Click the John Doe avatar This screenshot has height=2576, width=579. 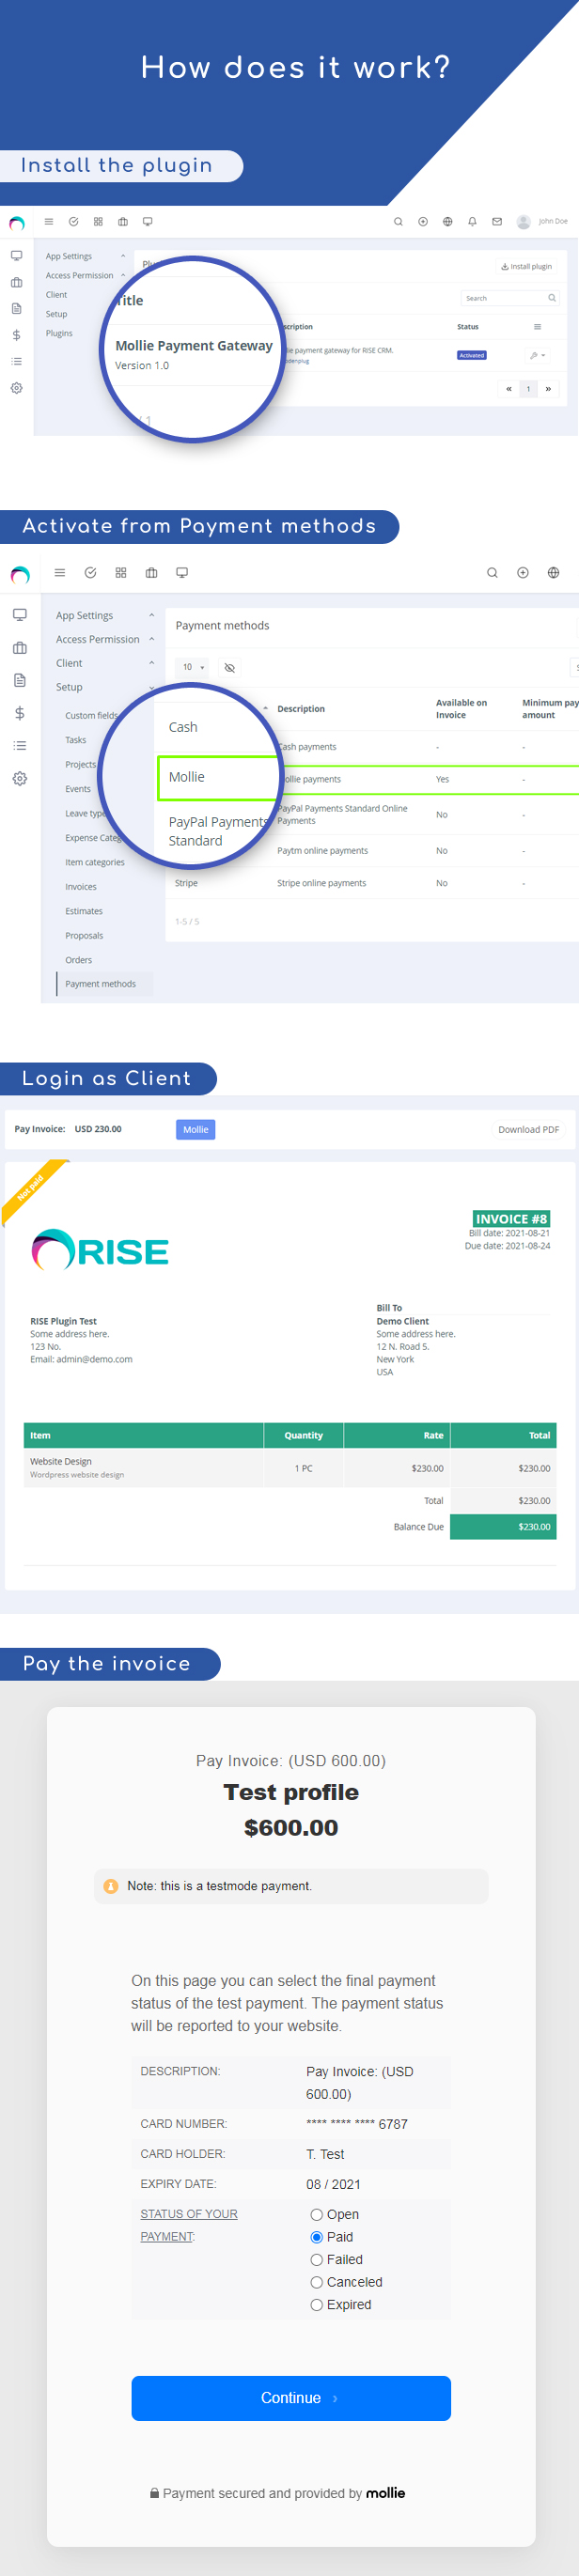523,222
